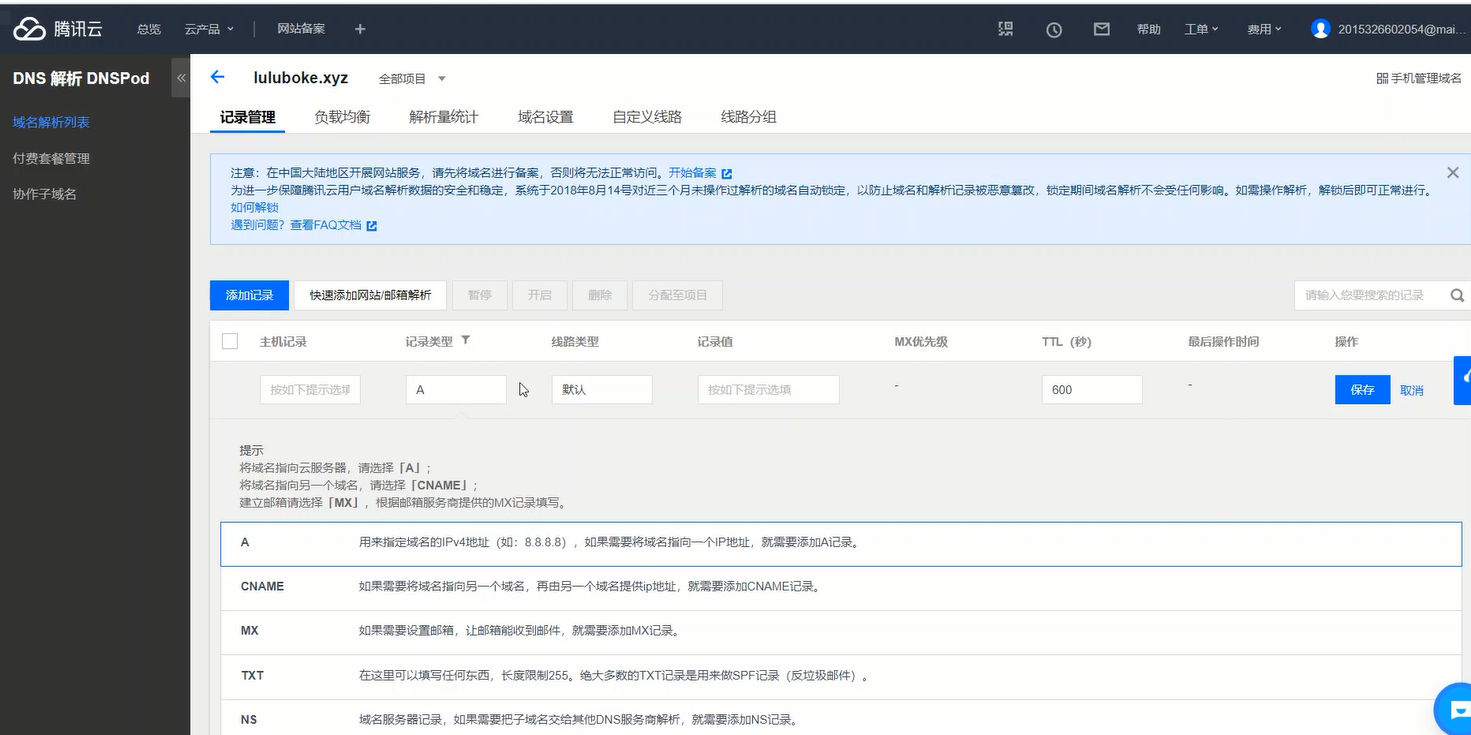
Task: Switch to 线路分组 tab
Action: point(749,117)
